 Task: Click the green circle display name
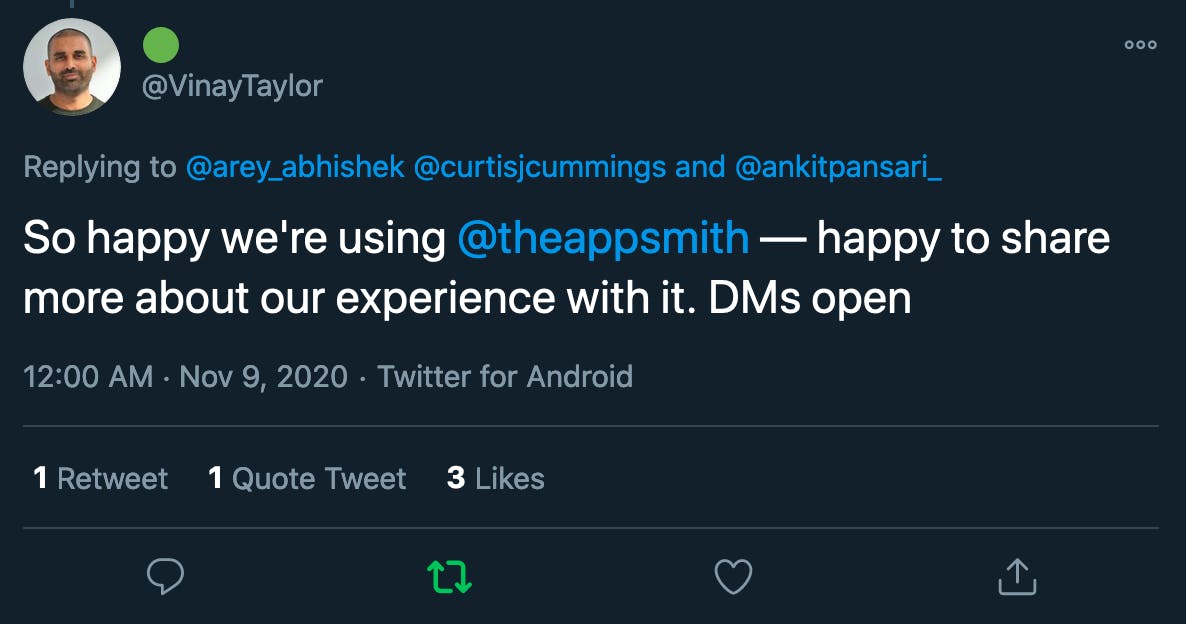pos(161,45)
